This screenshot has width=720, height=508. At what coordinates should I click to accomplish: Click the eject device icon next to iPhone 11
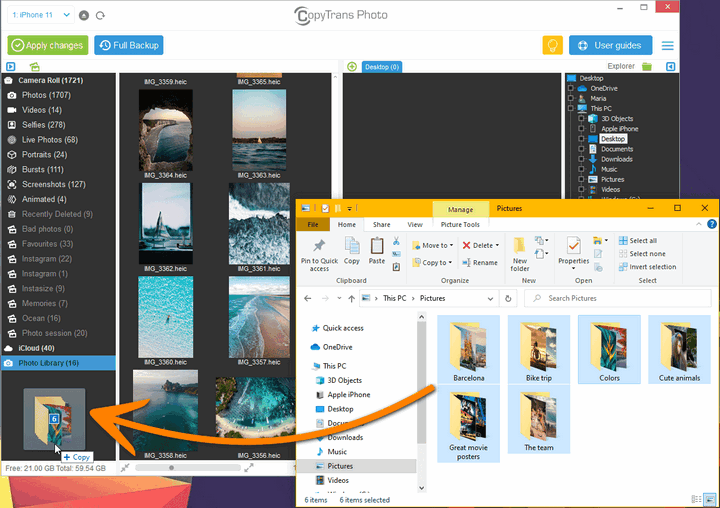click(x=84, y=15)
